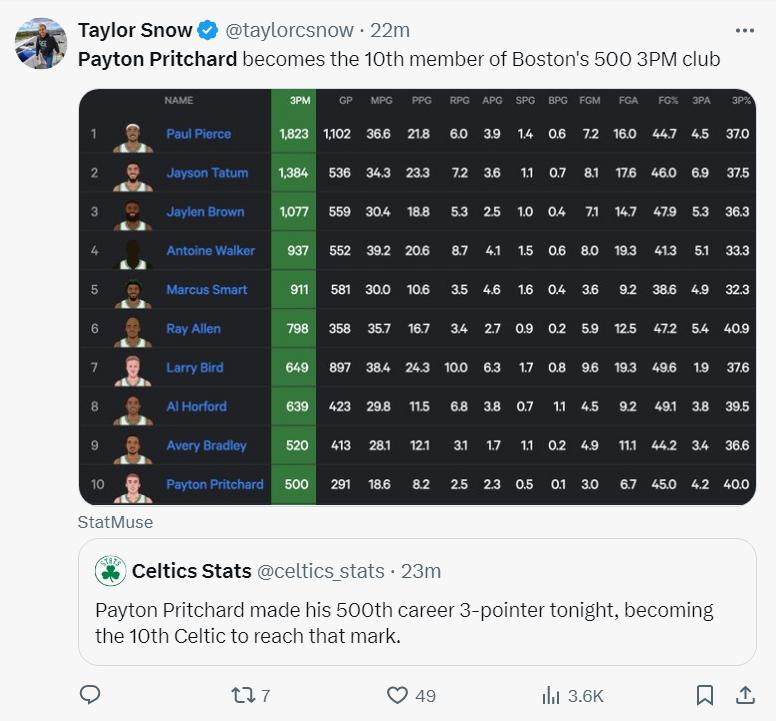
Task: Click the Celtics Stats shamrock avatar
Action: 110,571
